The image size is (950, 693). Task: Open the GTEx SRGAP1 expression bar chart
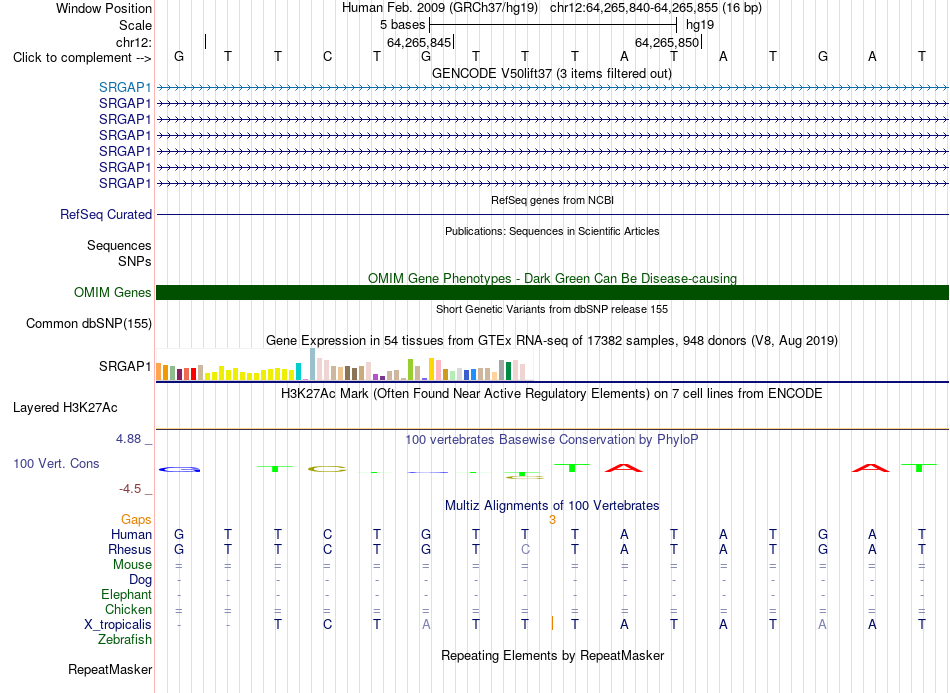[x=344, y=364]
